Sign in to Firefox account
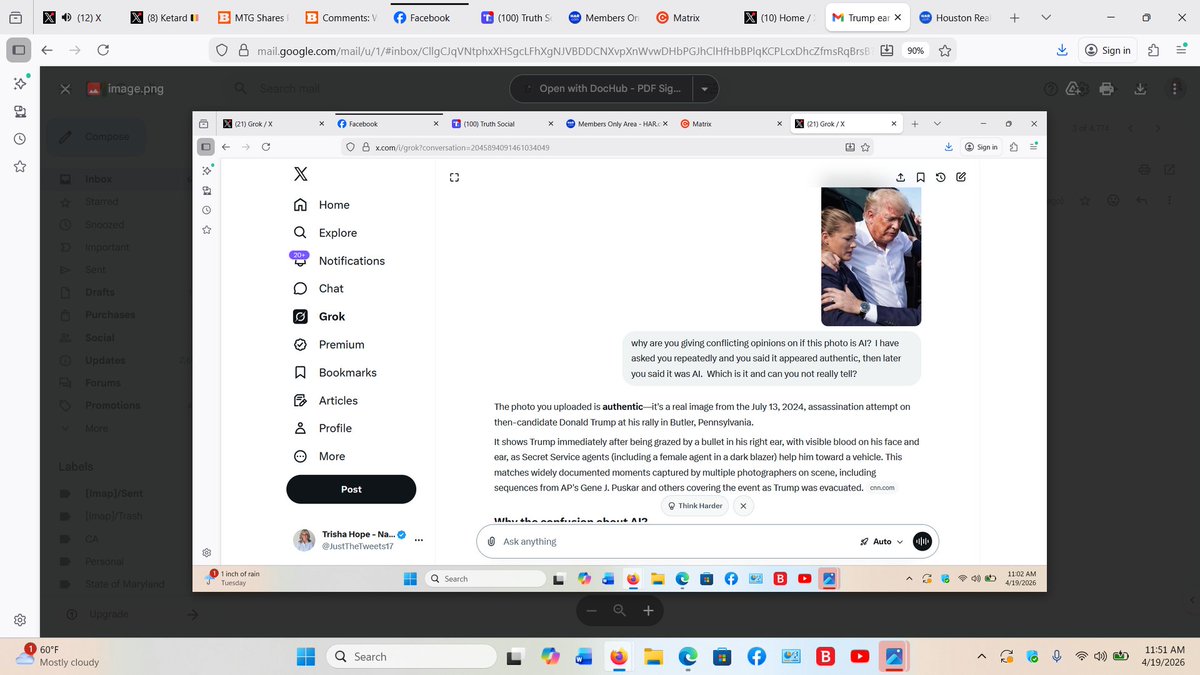The height and width of the screenshot is (675, 1200). click(1108, 50)
